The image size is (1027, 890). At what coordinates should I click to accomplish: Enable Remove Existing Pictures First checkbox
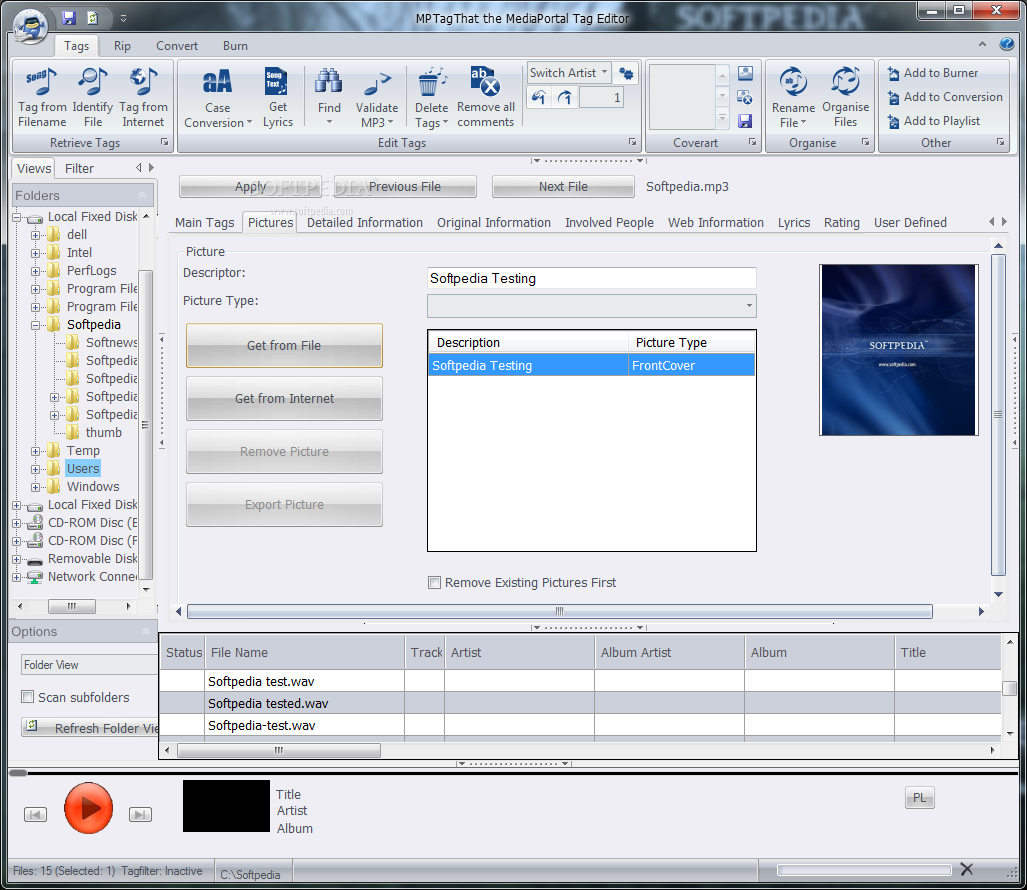click(434, 582)
